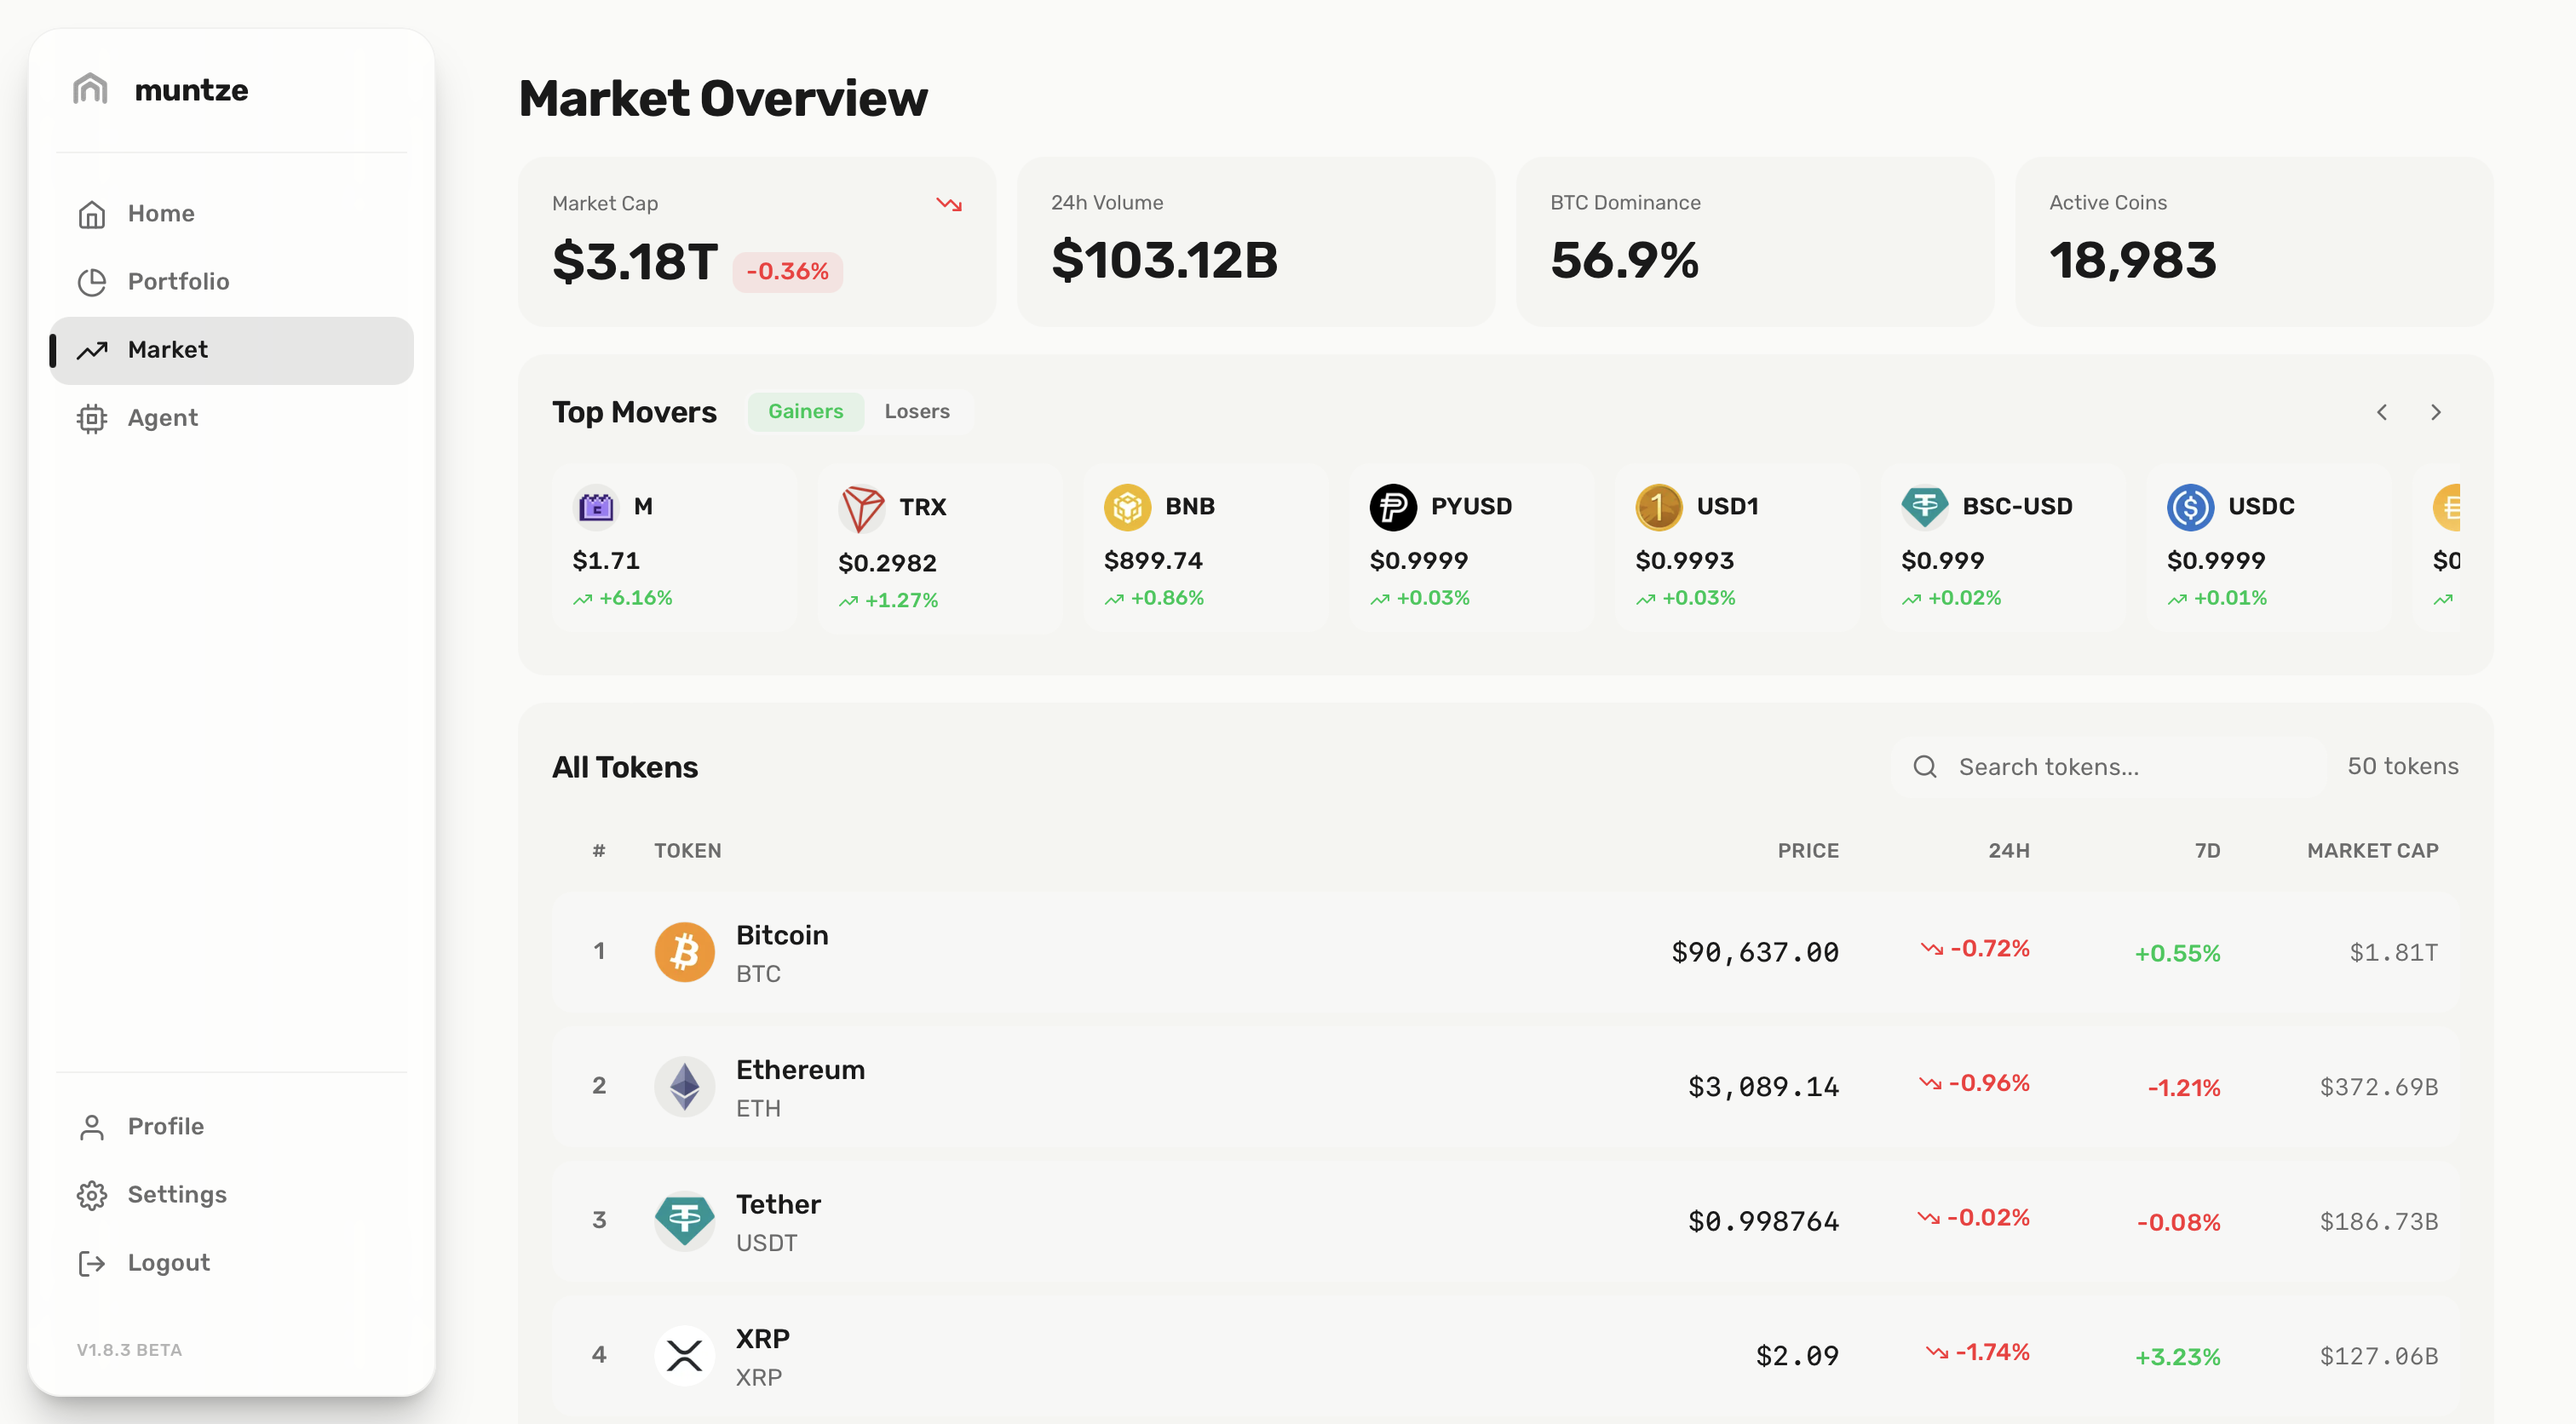This screenshot has height=1424, width=2576.
Task: Switch Top Movers to Losers
Action: [x=916, y=412]
